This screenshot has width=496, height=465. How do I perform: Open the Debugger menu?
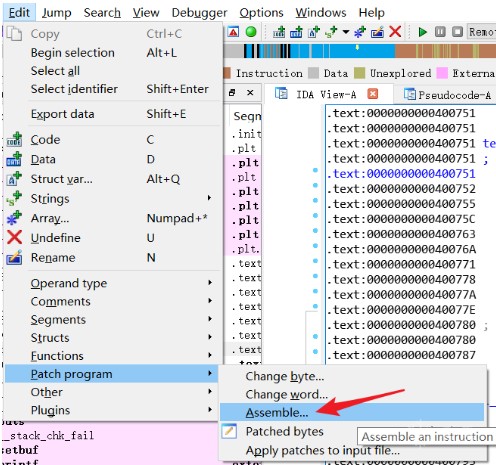pyautogui.click(x=199, y=13)
